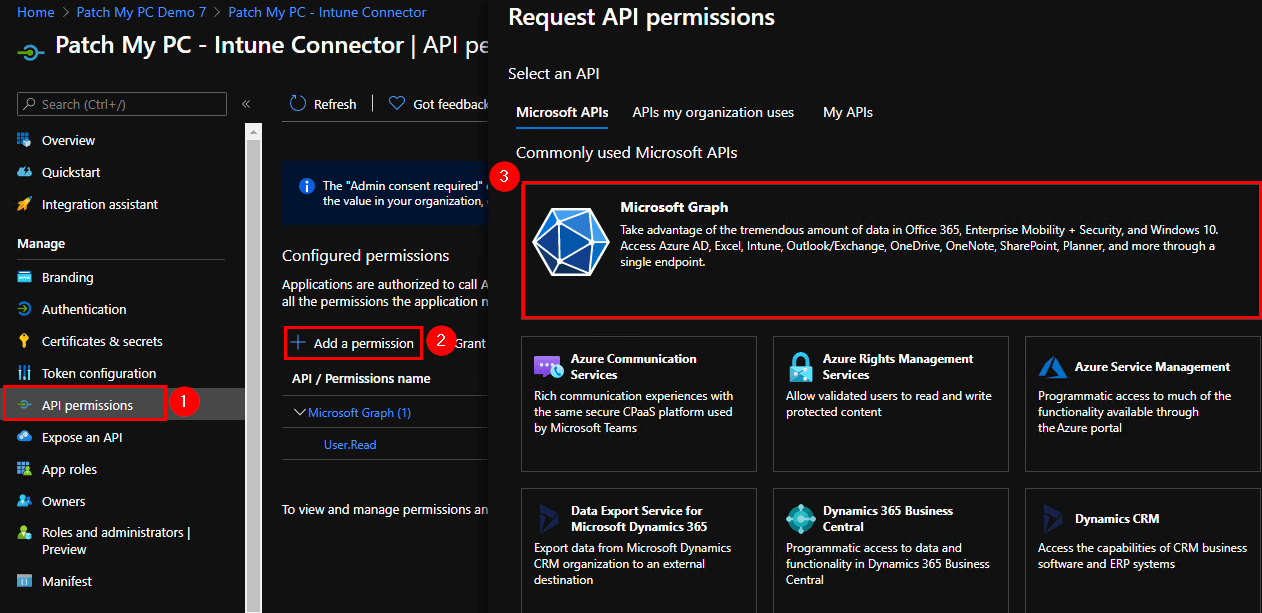The width and height of the screenshot is (1262, 613).
Task: Click the Azure Communication Services icon
Action: pos(549,367)
